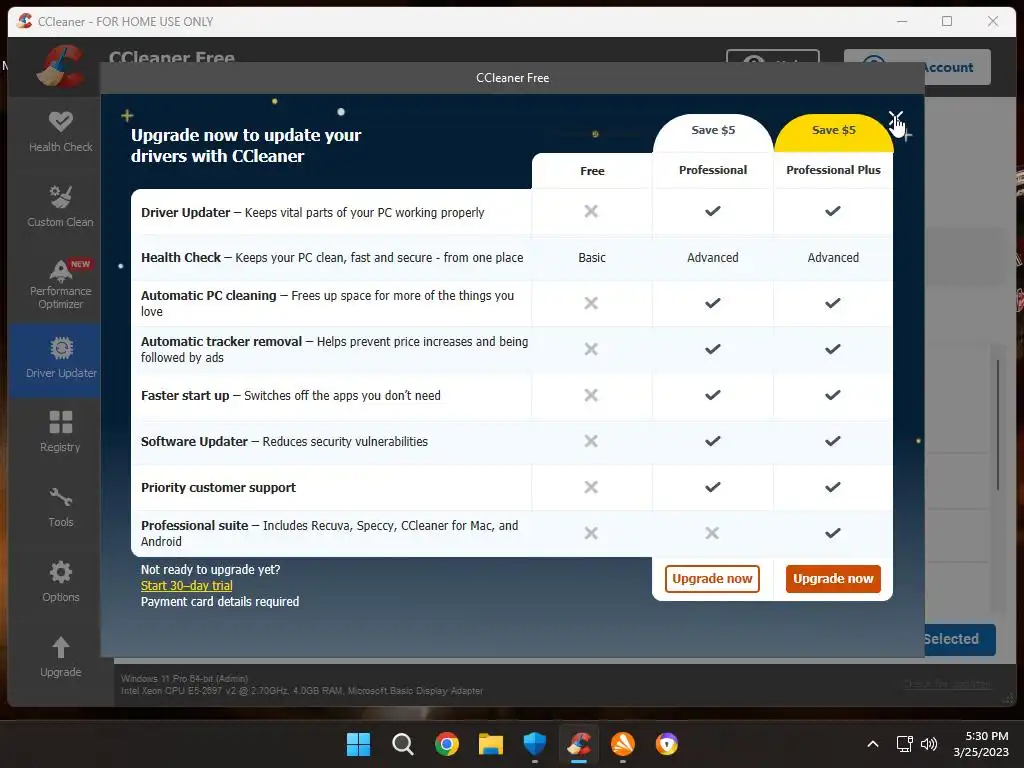The height and width of the screenshot is (768, 1024).
Task: Open network status in system tray
Action: pos(904,744)
